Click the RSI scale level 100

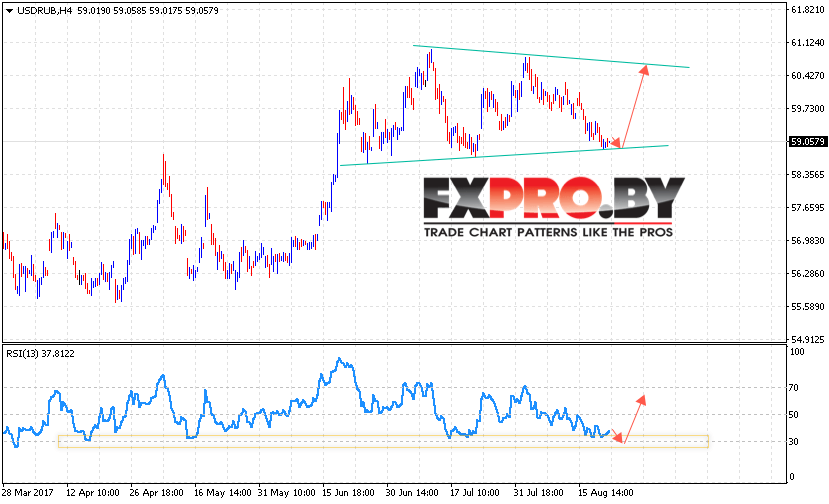tap(797, 352)
